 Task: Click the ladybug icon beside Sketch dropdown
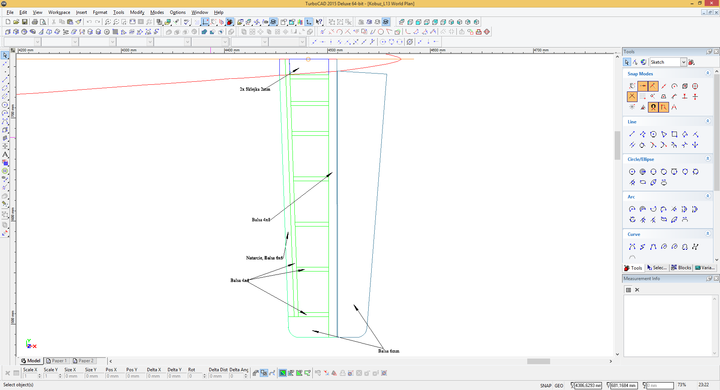click(692, 62)
